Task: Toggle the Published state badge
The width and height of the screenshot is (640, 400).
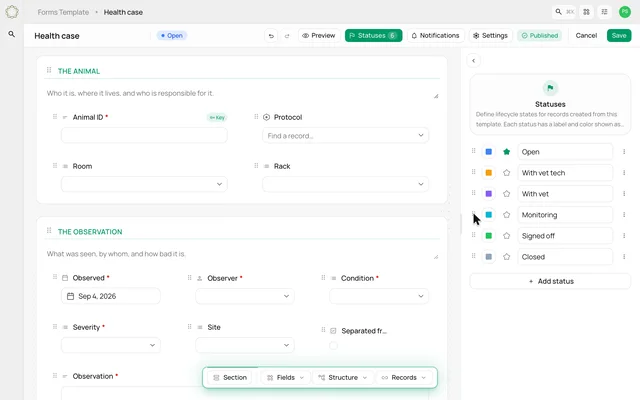Action: pos(540,36)
